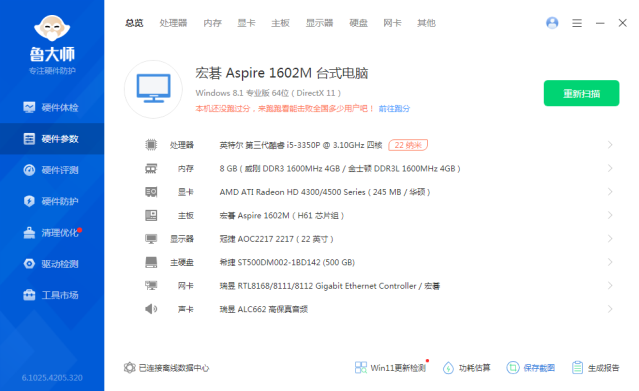Follow the 前往跑分 link
The image size is (639, 391).
[394, 108]
